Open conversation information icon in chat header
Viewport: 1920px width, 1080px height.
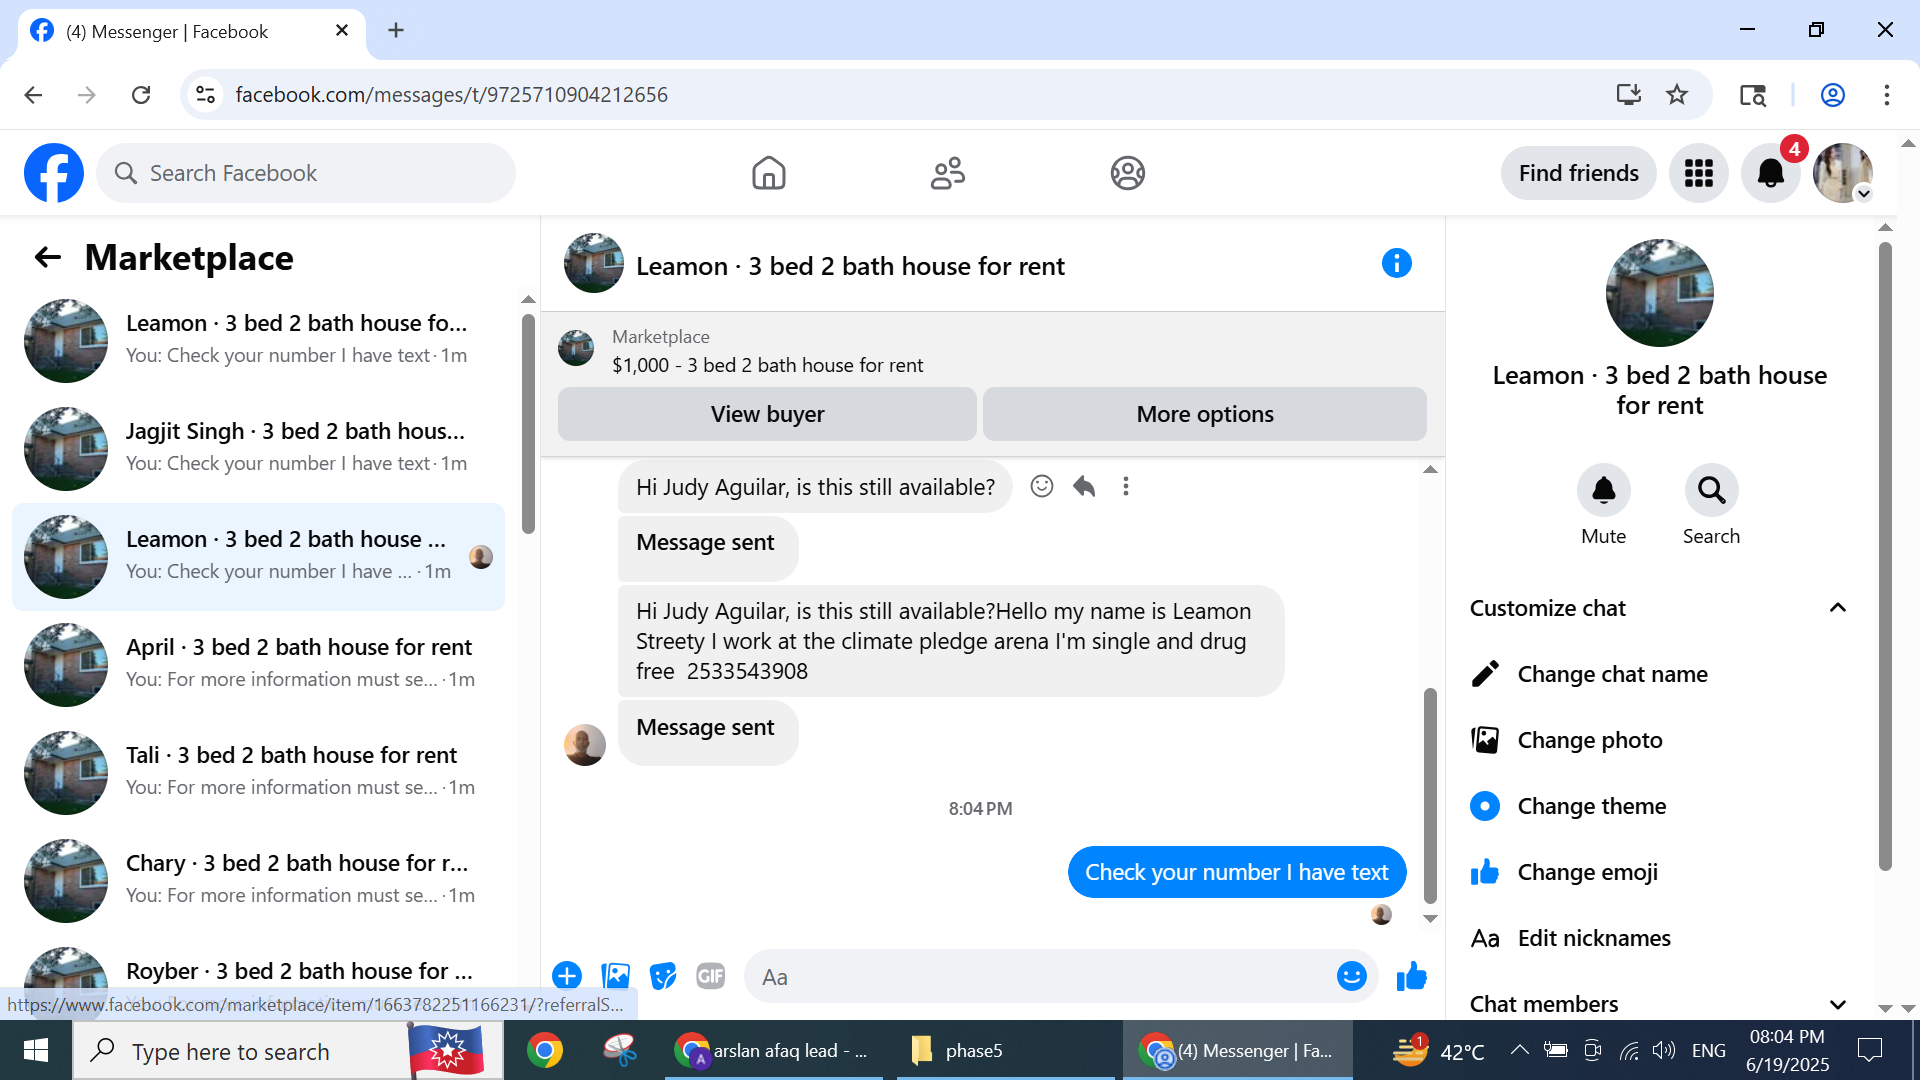[1397, 263]
